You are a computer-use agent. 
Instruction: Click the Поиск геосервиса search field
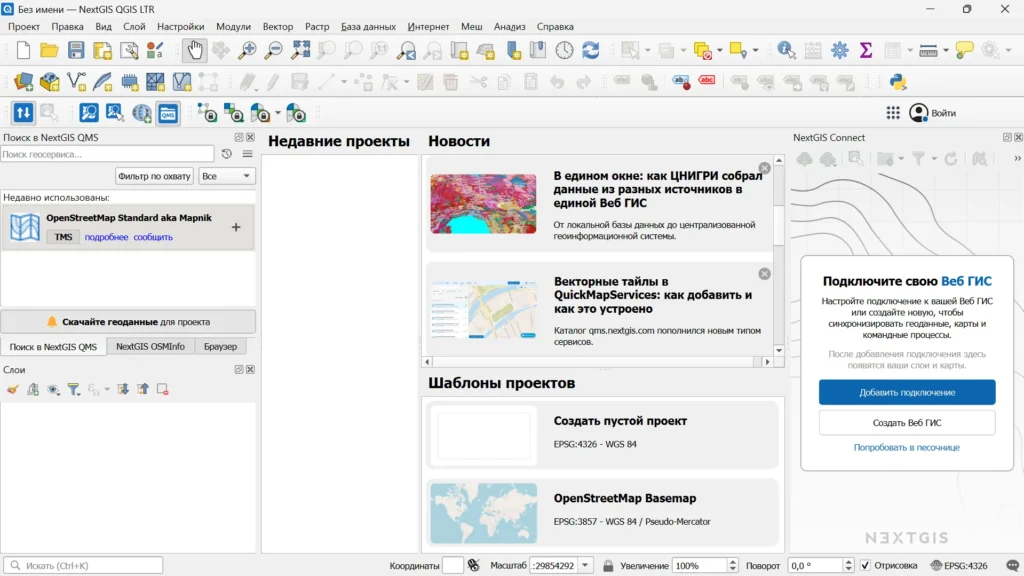[107, 154]
